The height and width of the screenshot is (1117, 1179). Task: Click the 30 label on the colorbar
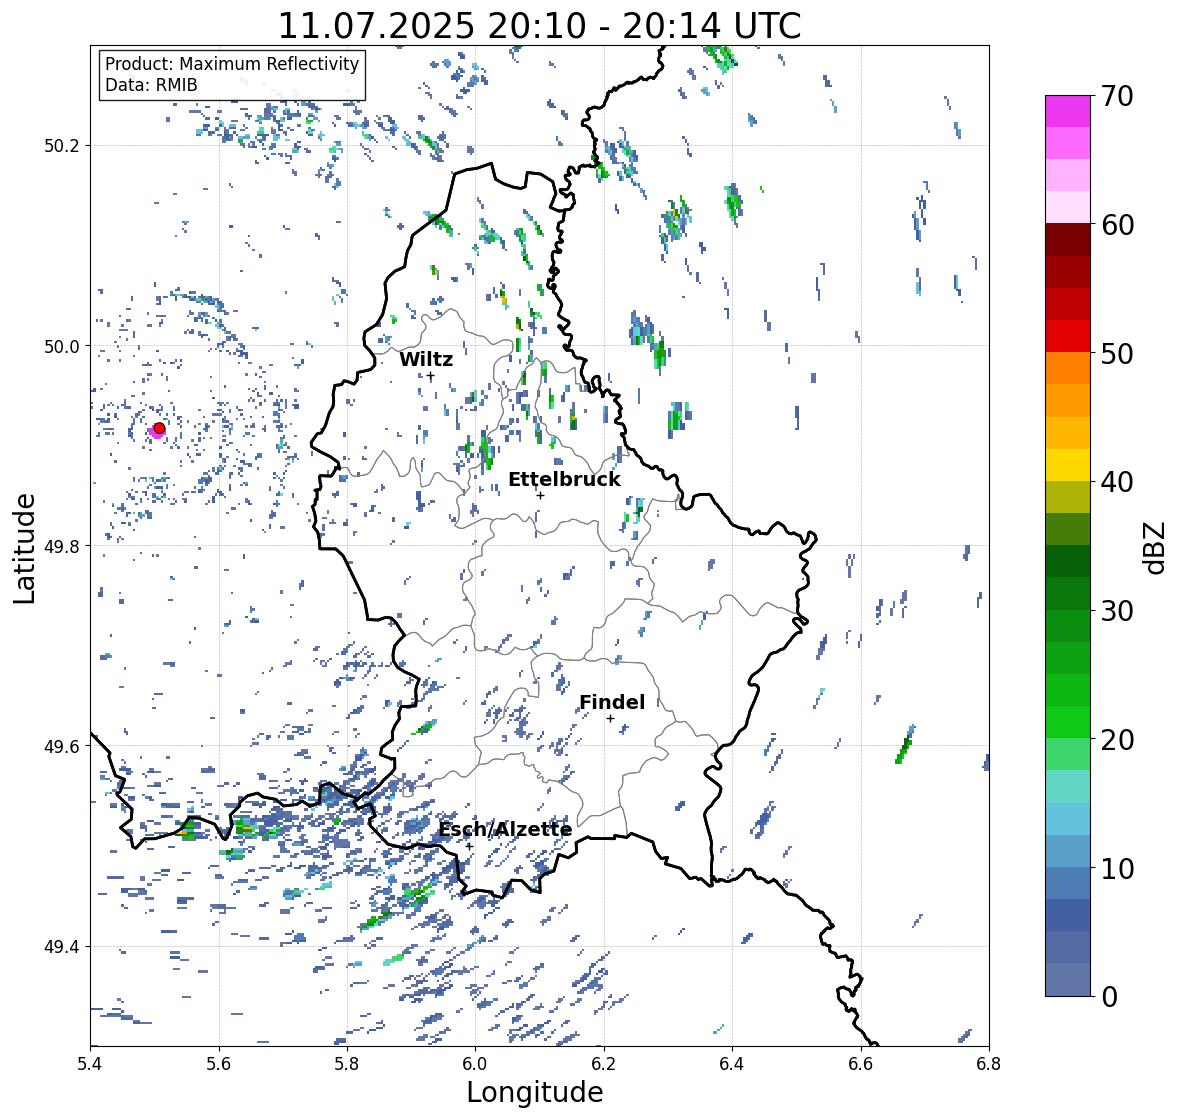[x=1117, y=610]
